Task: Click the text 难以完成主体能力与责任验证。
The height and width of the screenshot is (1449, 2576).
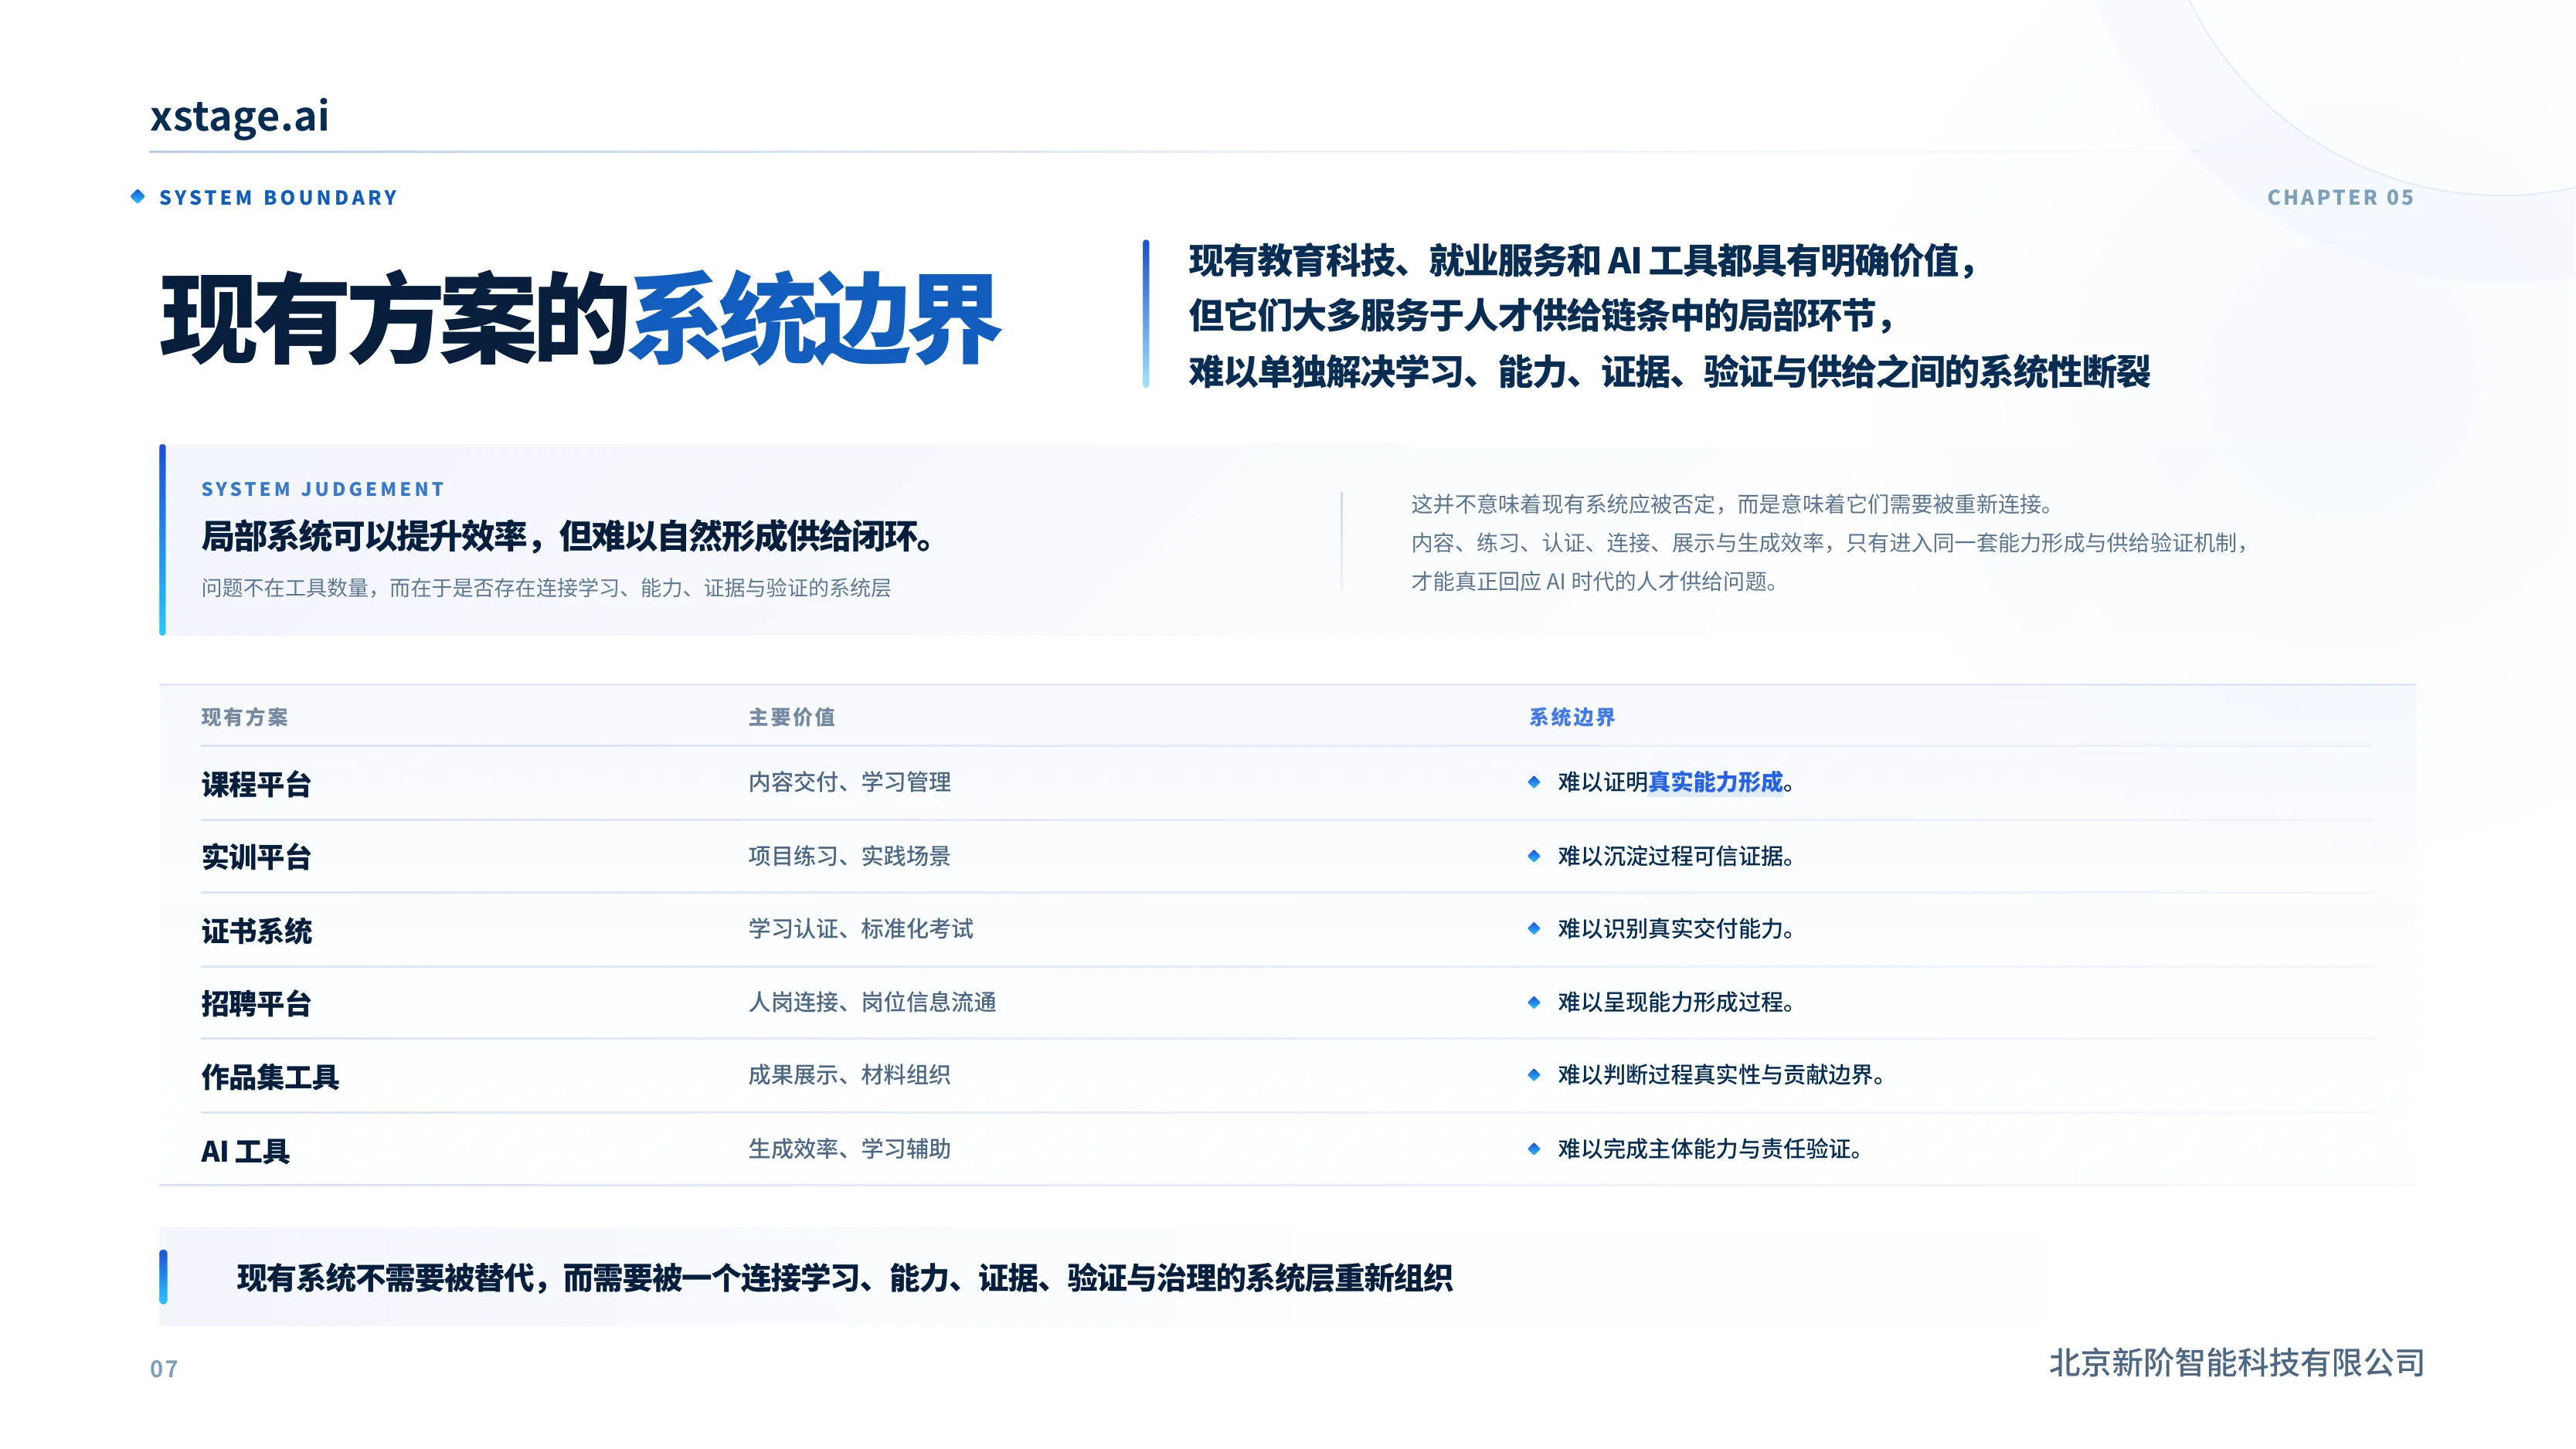Action: point(1710,1149)
